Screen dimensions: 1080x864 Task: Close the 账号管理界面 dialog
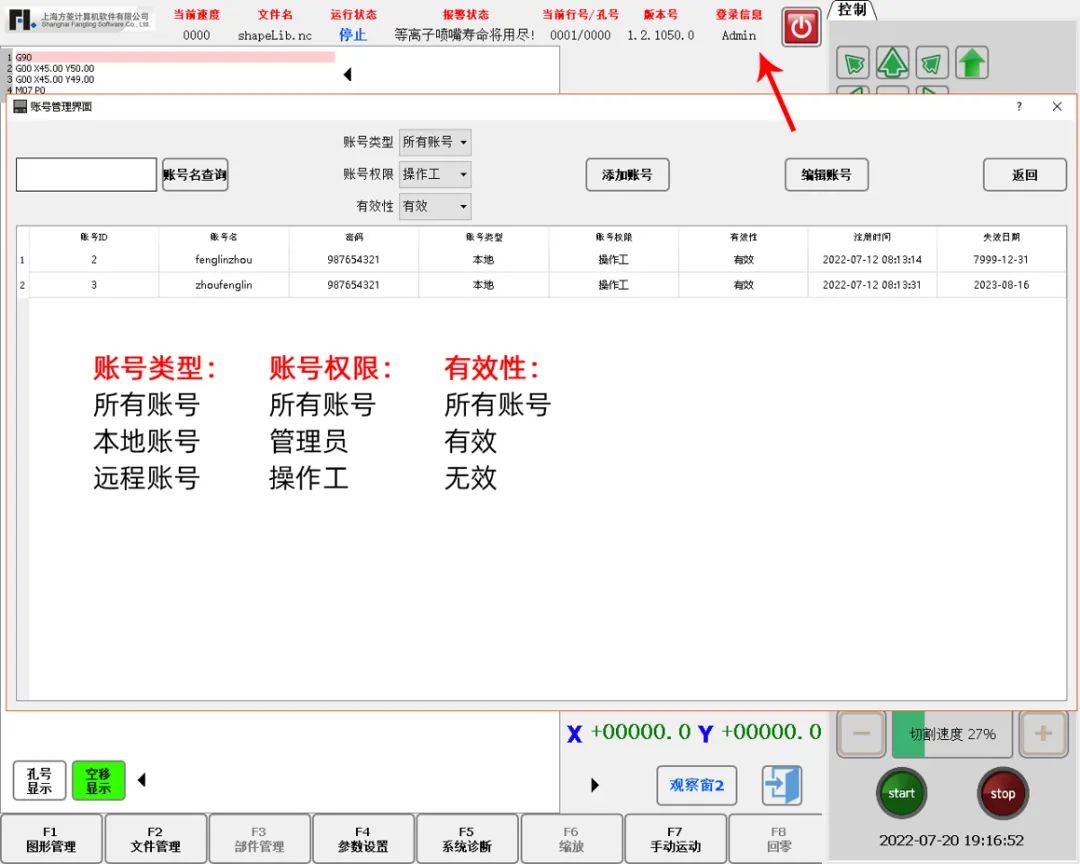tap(1057, 106)
